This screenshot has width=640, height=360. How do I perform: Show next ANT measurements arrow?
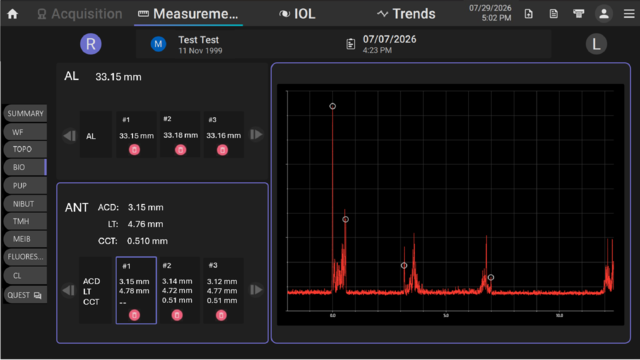tap(256, 290)
